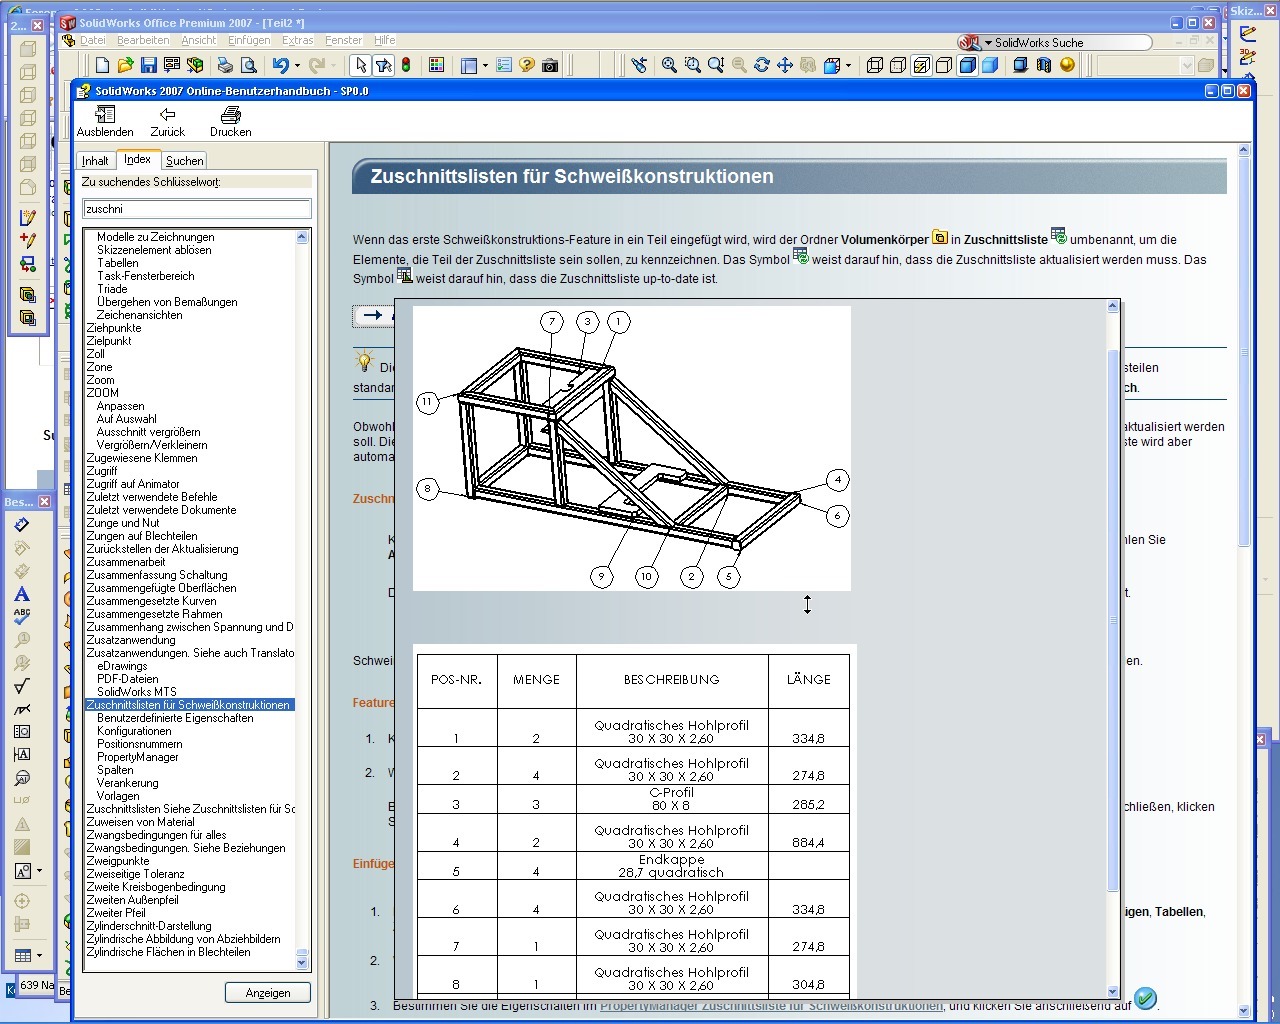Select the Zoom to Fit tool
1280x1024 pixels.
(669, 65)
